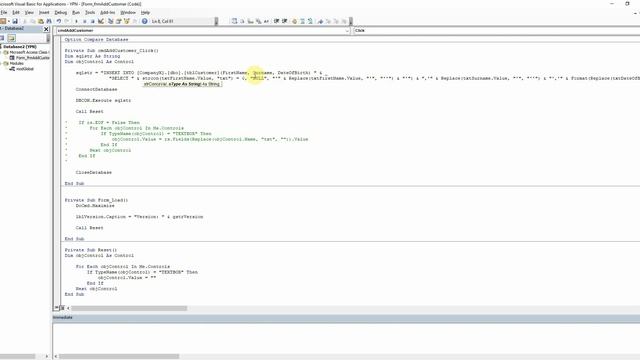Click the Quick Info icon
This screenshot has height=360, width=640.
250,21
